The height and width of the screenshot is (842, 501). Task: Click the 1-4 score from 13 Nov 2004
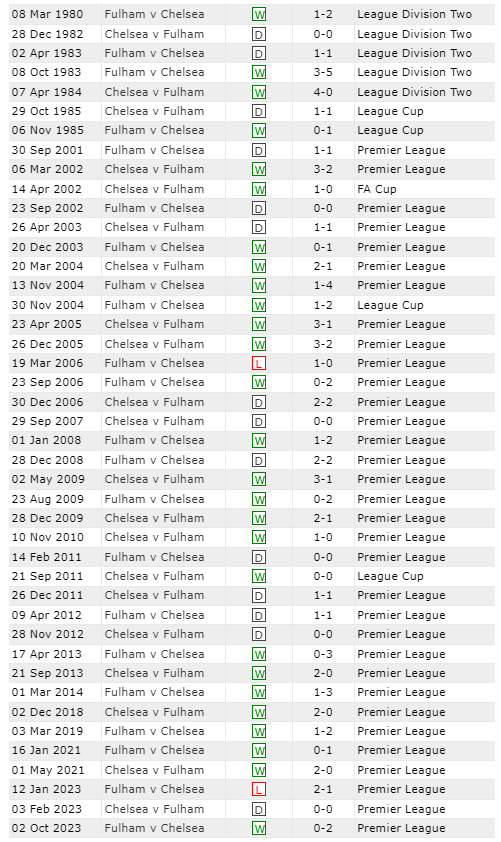(x=323, y=285)
